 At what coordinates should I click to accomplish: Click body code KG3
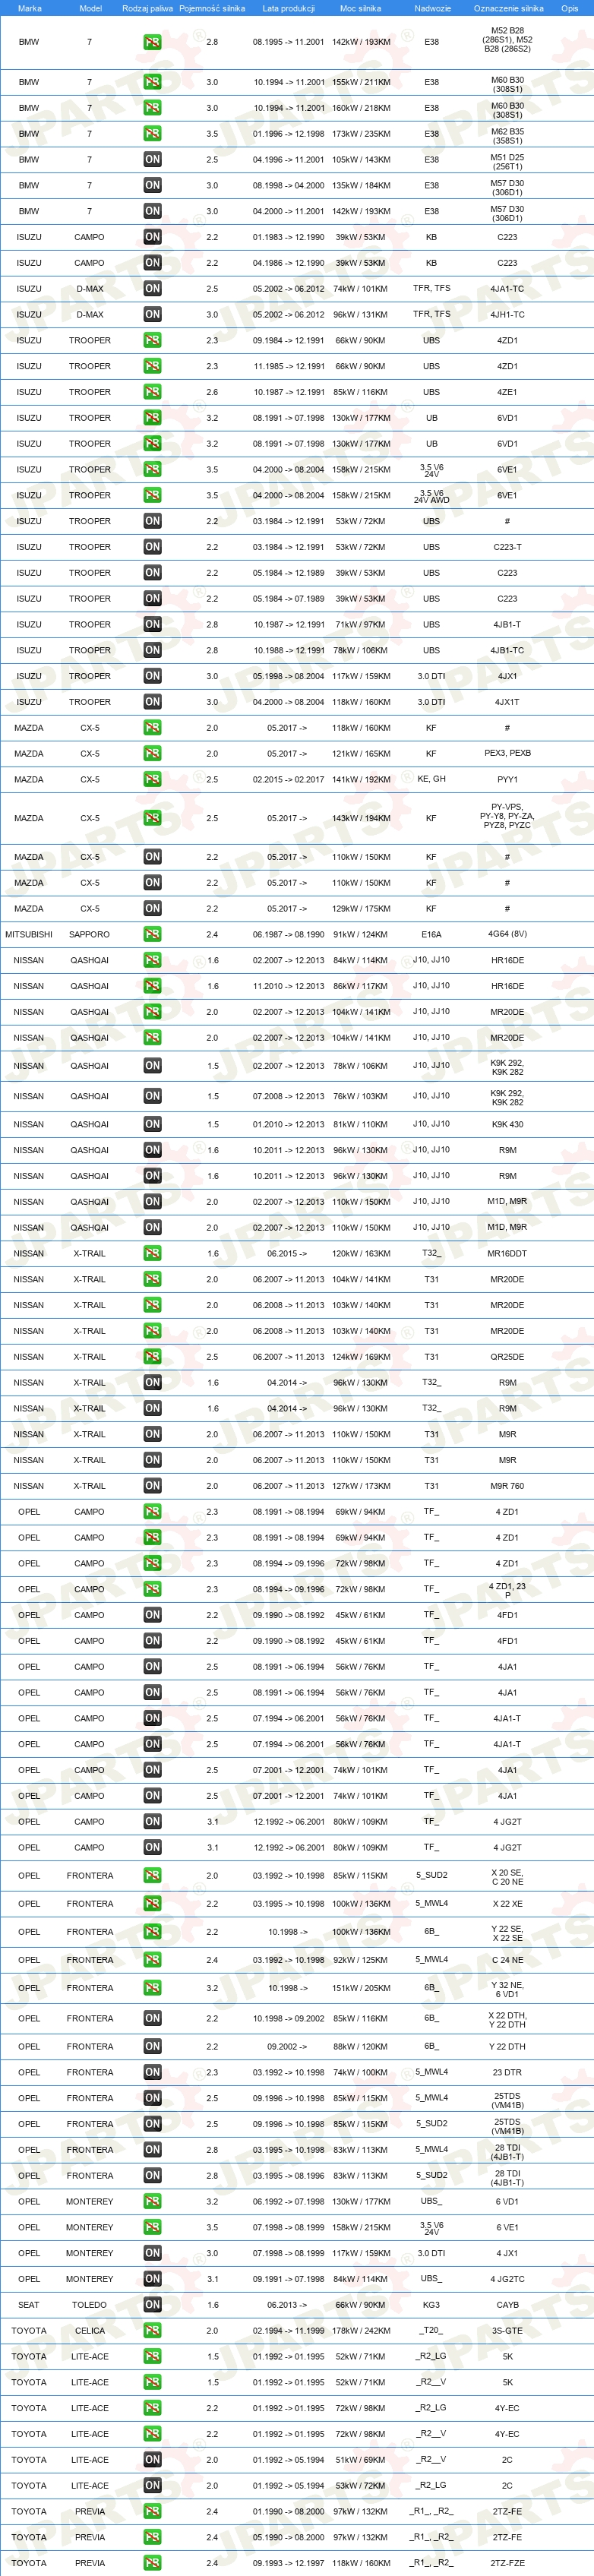pos(431,2305)
